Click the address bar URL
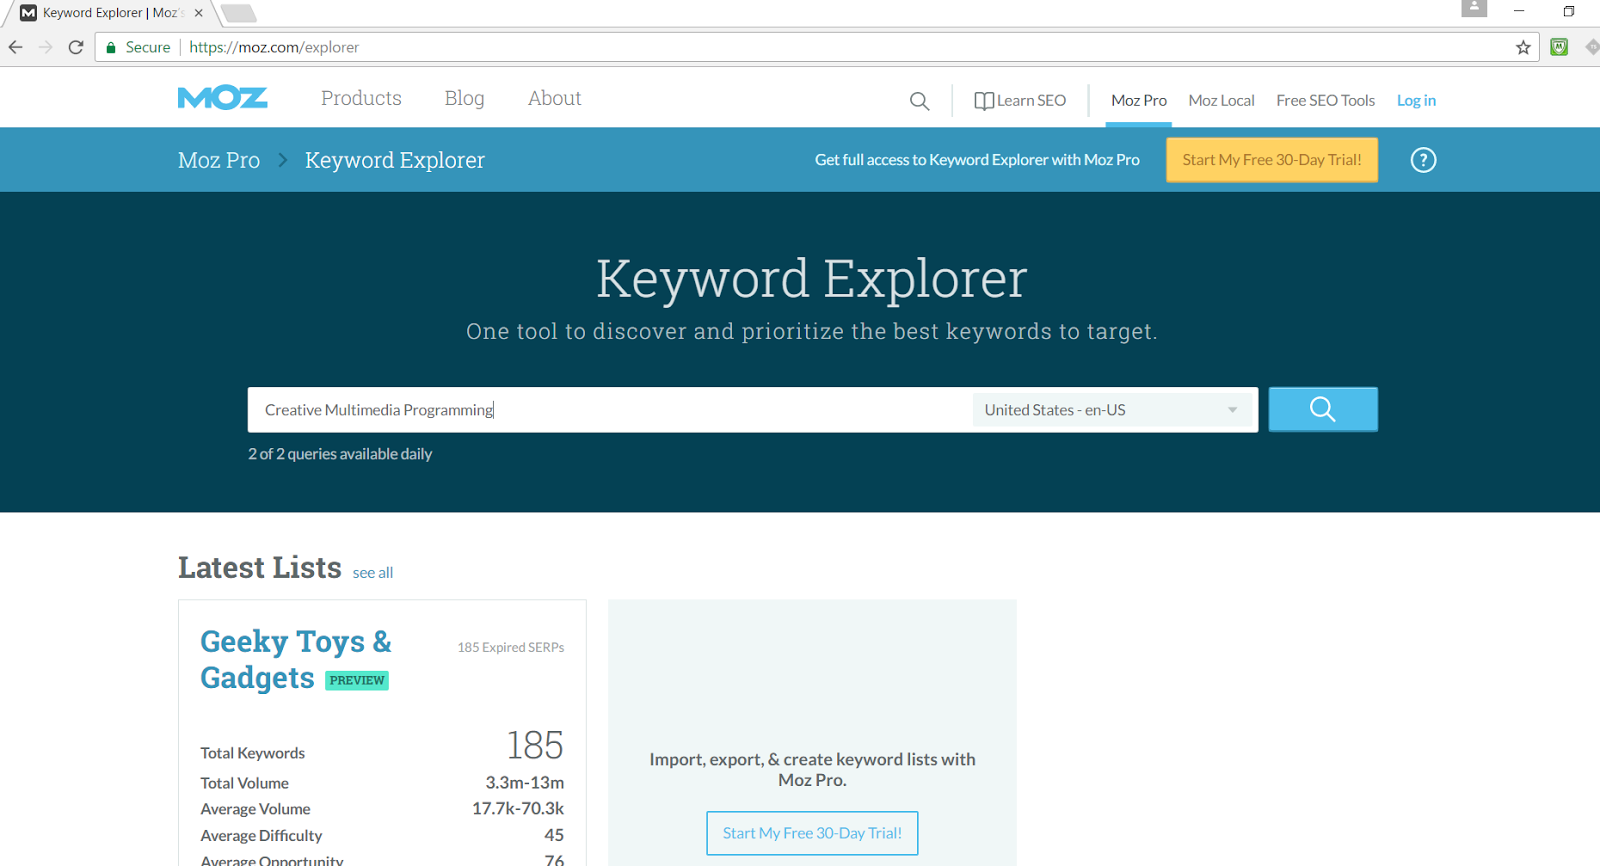Viewport: 1600px width, 866px height. 274,47
